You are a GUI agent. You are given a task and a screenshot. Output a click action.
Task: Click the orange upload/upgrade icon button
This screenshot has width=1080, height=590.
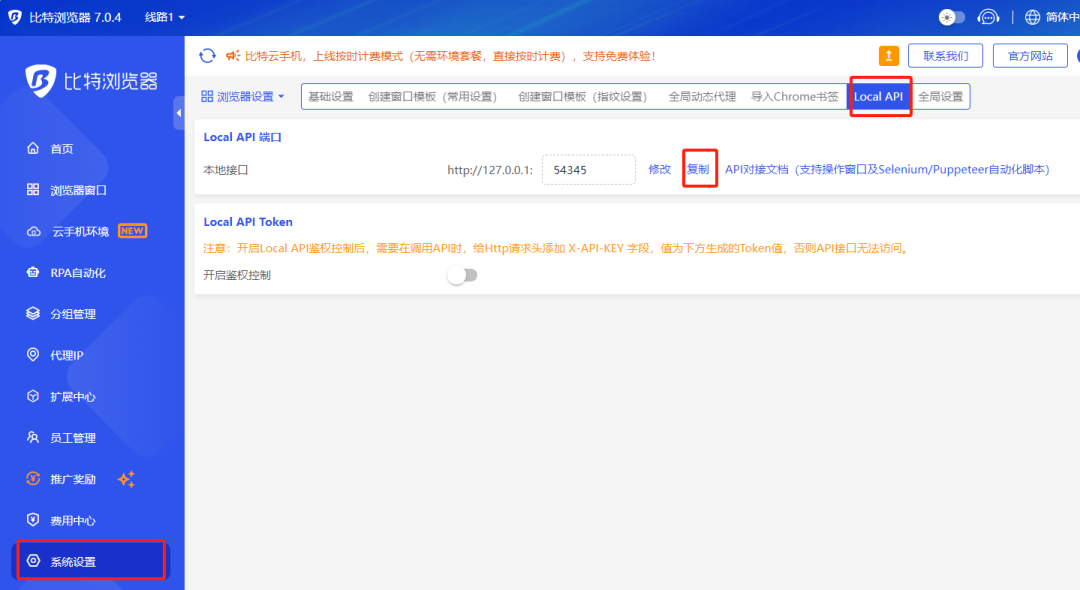pos(889,56)
